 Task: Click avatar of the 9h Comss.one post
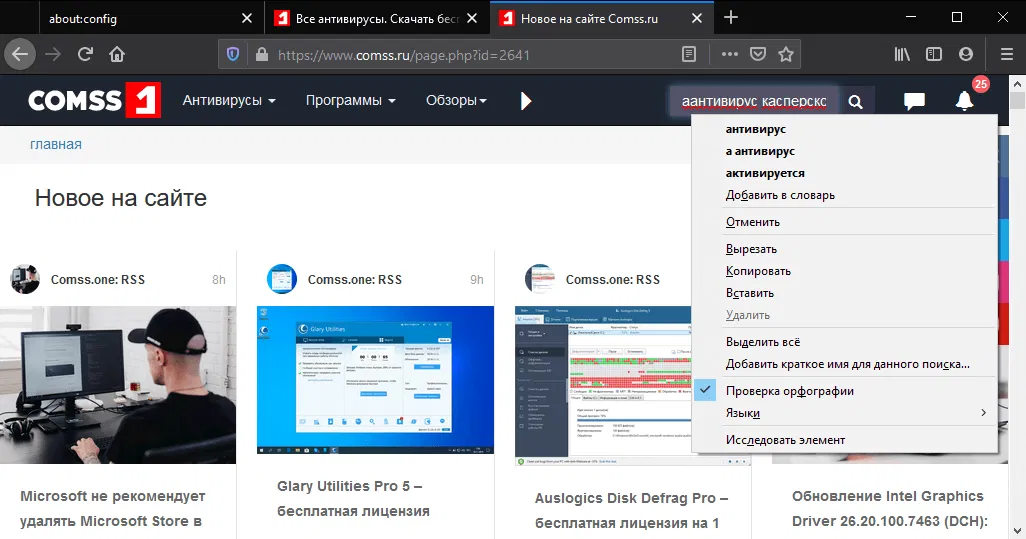point(282,279)
